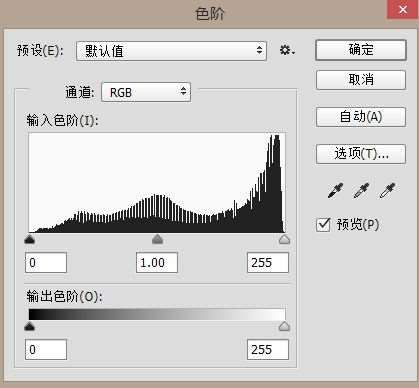Select the white point eyedropper
This screenshot has width=419, height=388.
pos(387,191)
